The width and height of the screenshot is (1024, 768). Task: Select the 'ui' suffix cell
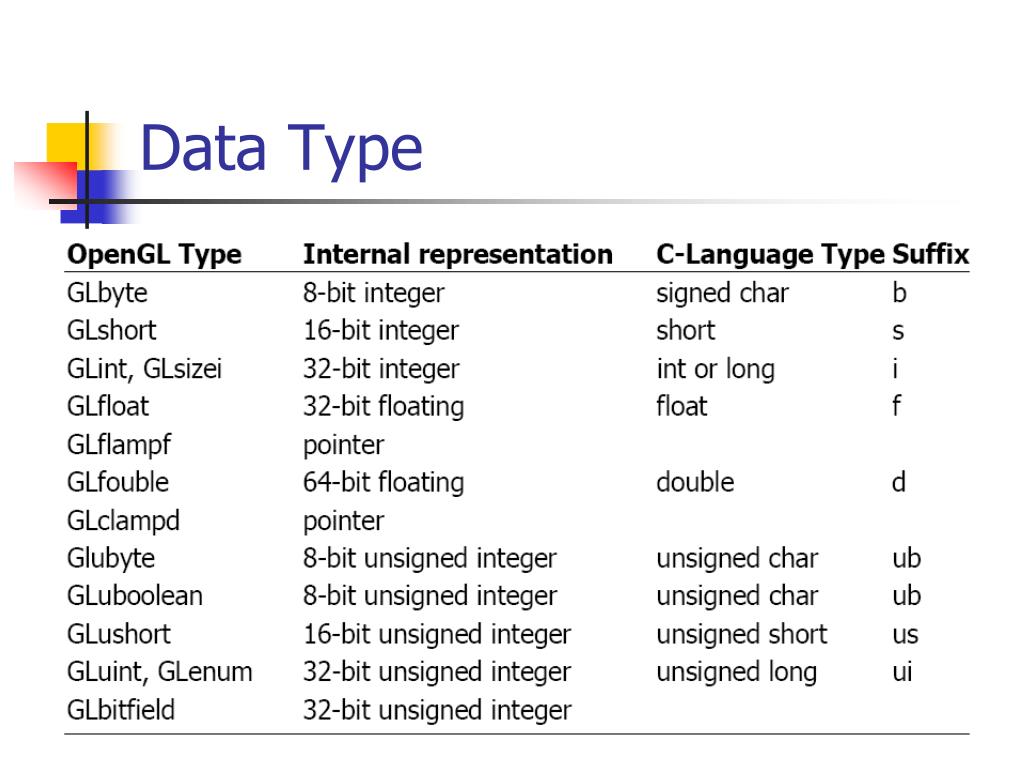click(x=903, y=672)
